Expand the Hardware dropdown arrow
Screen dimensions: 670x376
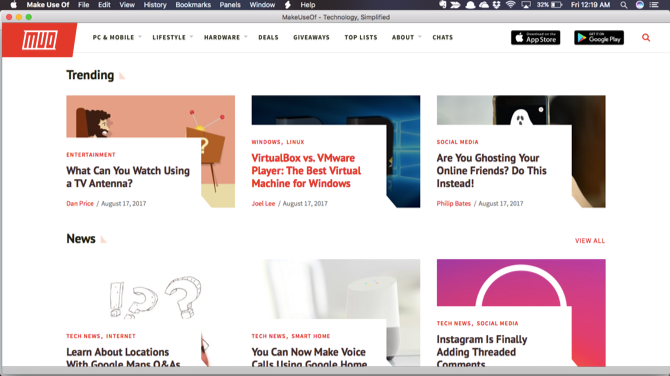245,37
